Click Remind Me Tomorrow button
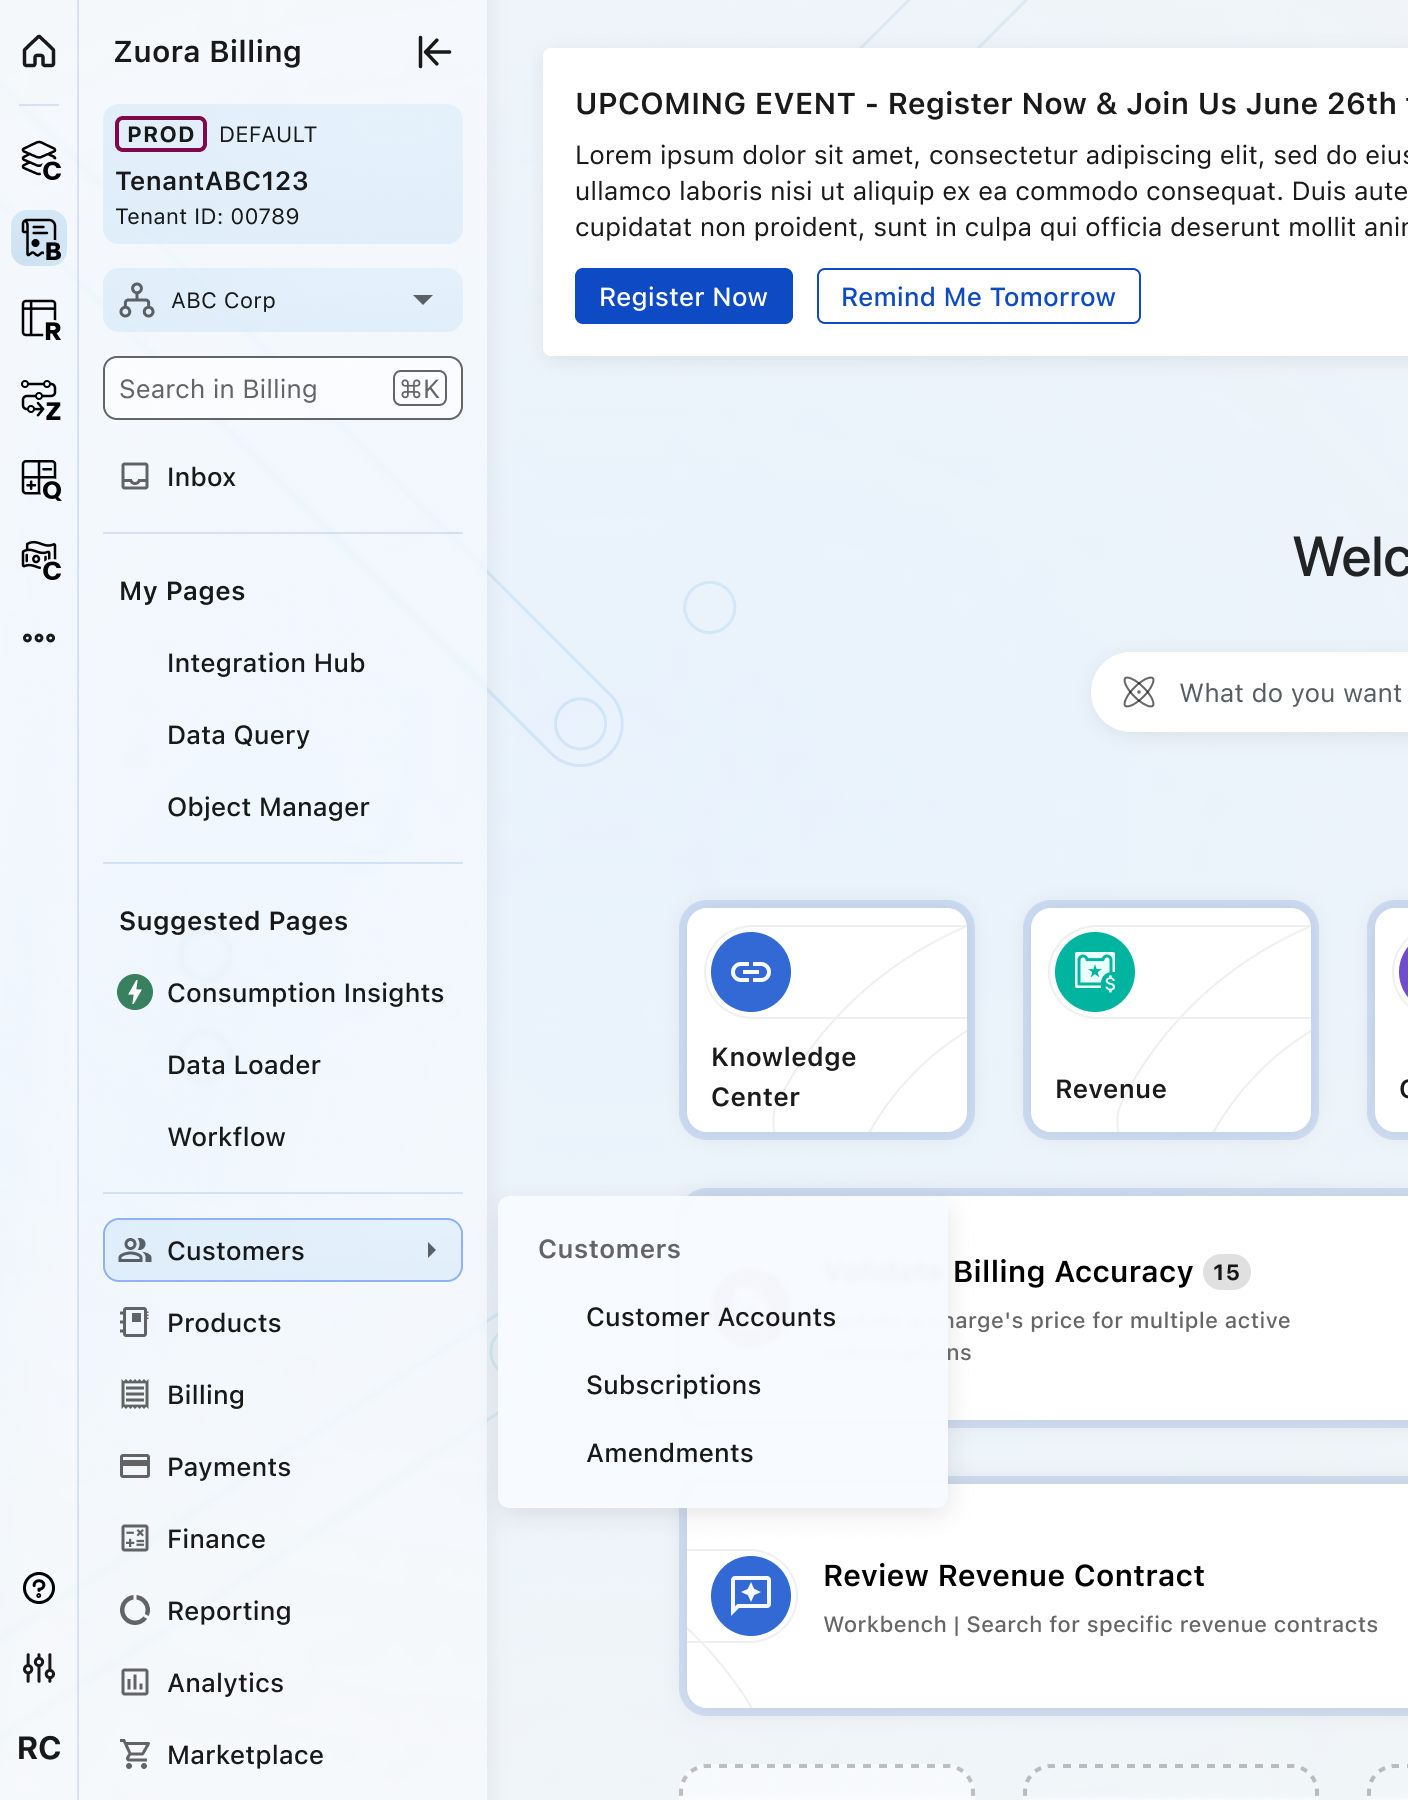The height and width of the screenshot is (1800, 1408). pyautogui.click(x=977, y=297)
